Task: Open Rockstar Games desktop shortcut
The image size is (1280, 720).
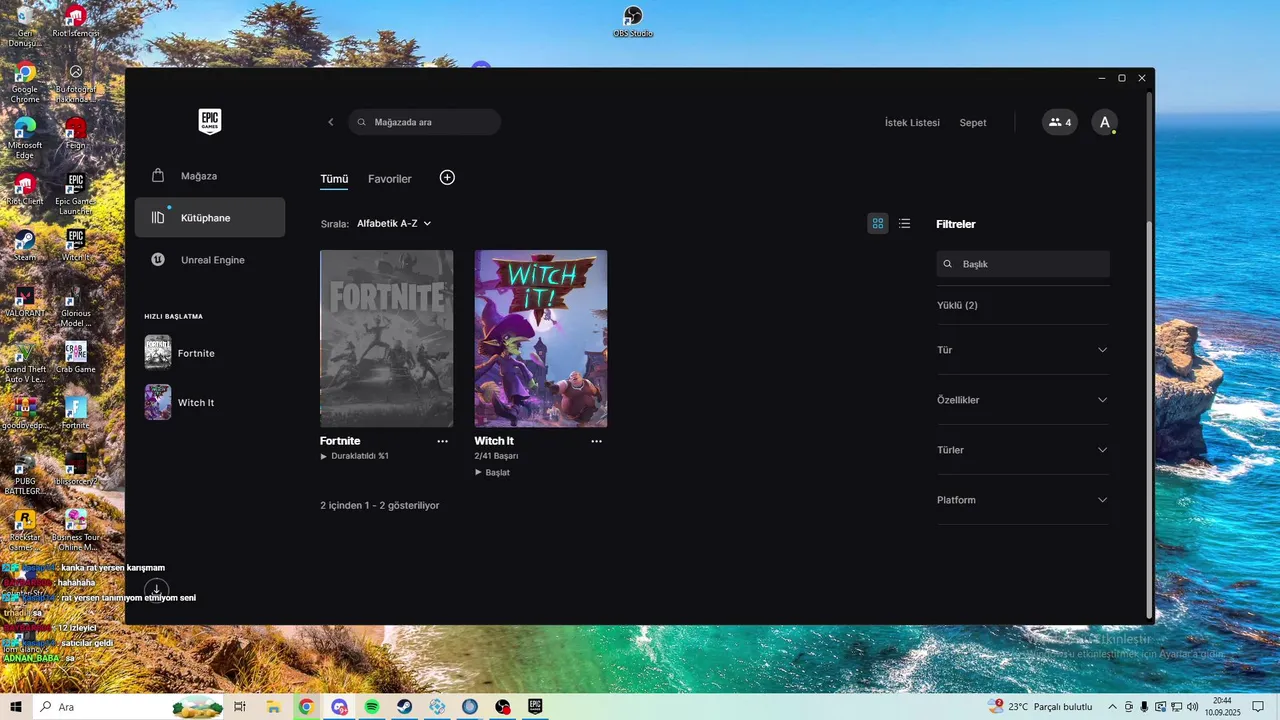Action: click(x=25, y=531)
